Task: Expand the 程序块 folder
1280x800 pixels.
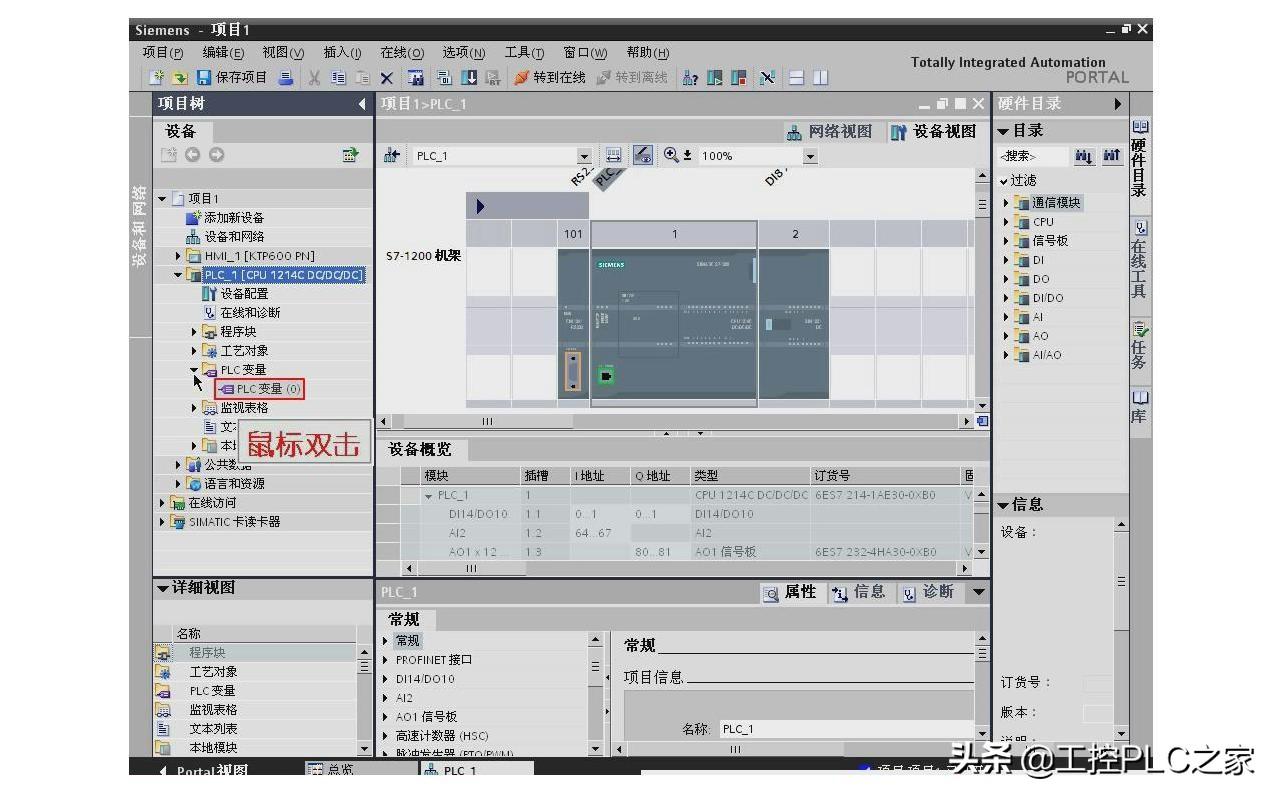Action: click(195, 332)
